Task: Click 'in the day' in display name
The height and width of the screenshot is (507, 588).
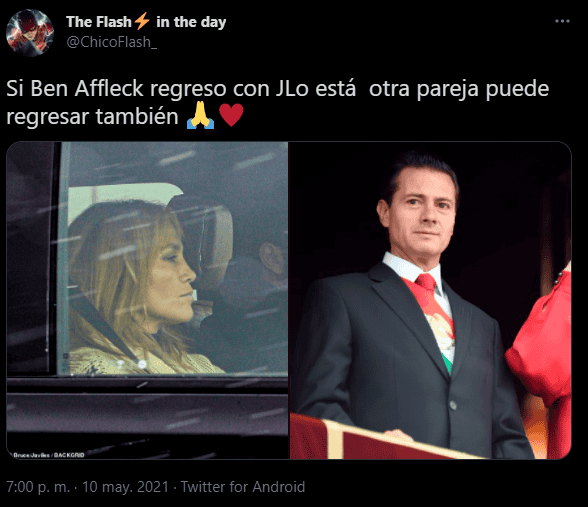Action: click(x=191, y=22)
